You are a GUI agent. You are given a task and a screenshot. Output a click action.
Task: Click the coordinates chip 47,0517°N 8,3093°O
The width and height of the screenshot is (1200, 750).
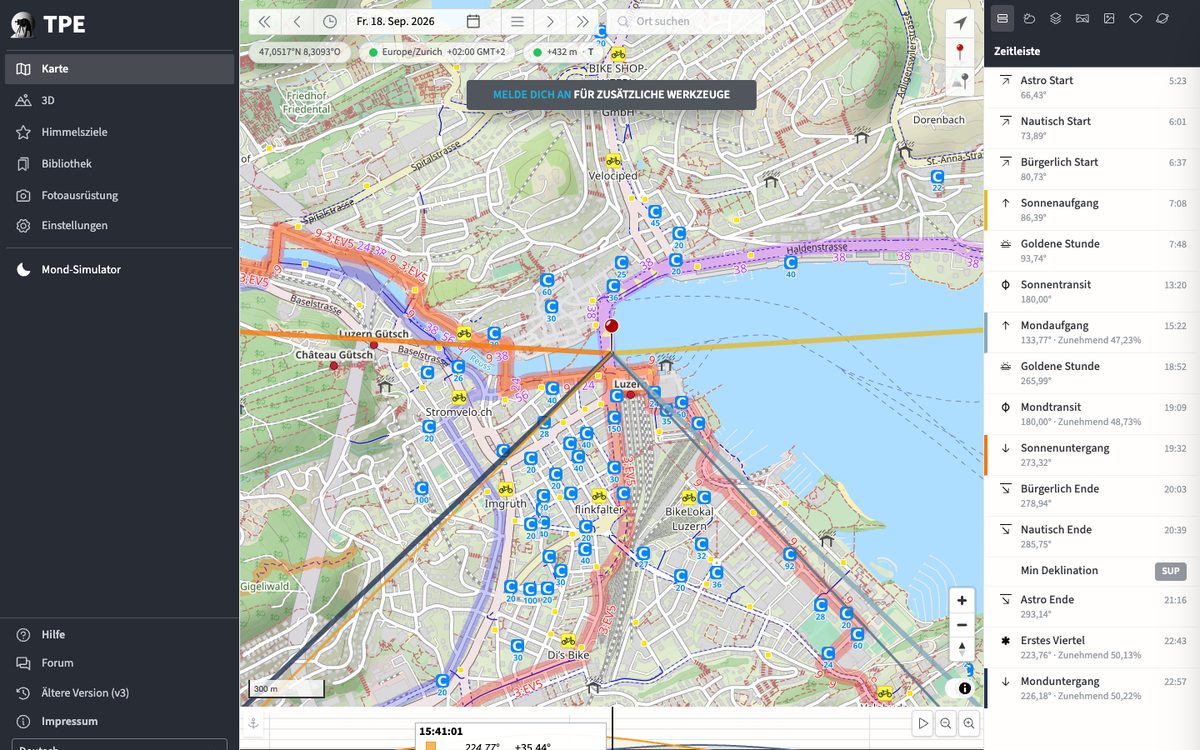coord(299,51)
